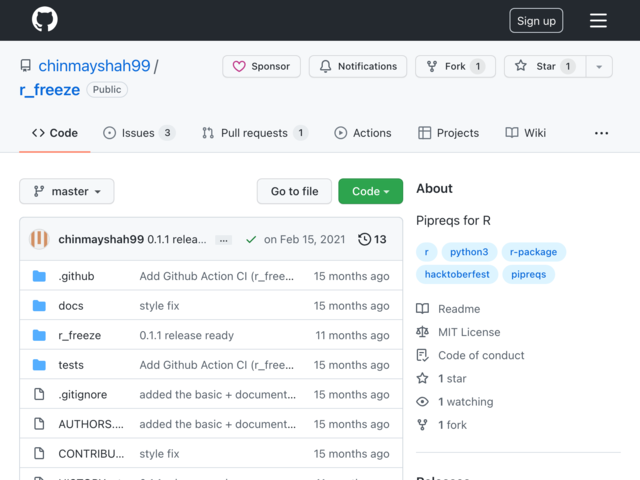Click the CONTRIBU... file icon
This screenshot has height=480, width=640.
[x=39, y=453]
